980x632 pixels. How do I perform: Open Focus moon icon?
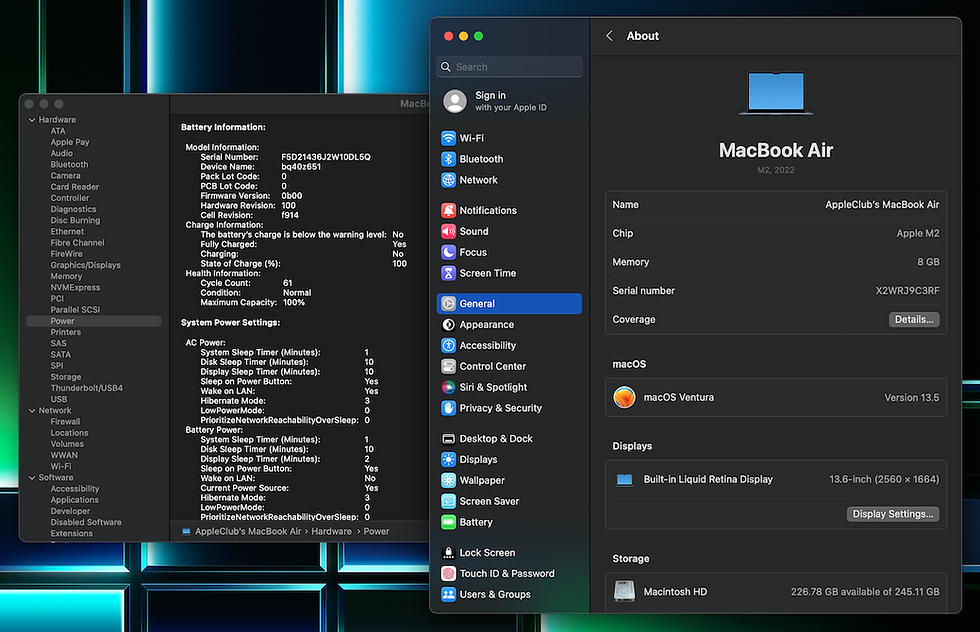448,253
